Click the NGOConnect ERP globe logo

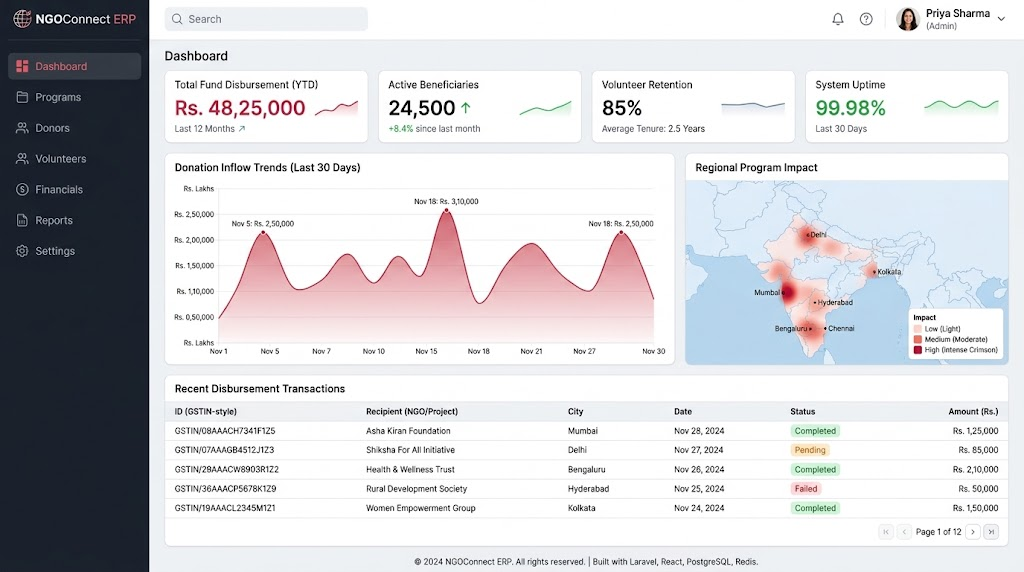(x=22, y=19)
